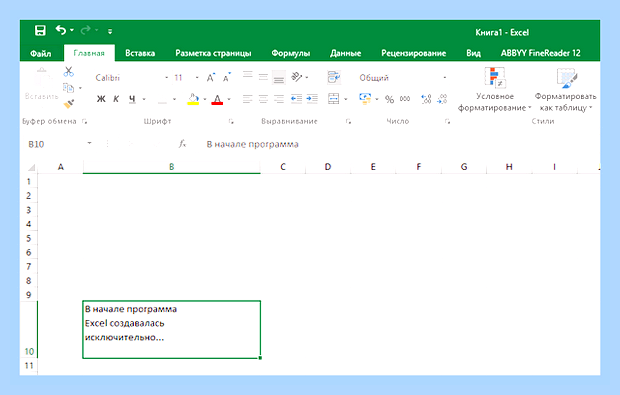Click formula bar text В начале программа
This screenshot has height=395, width=620.
[x=252, y=144]
